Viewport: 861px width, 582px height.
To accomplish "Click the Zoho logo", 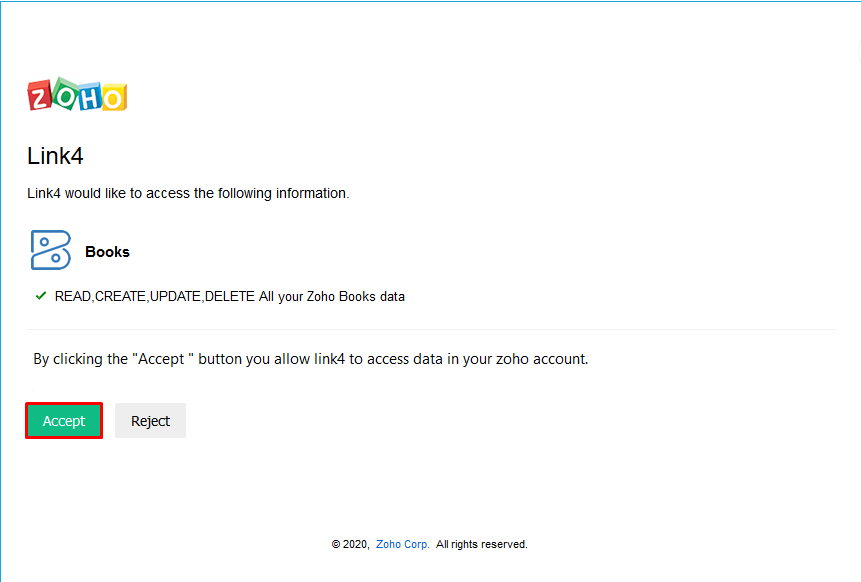I will pyautogui.click(x=77, y=94).
